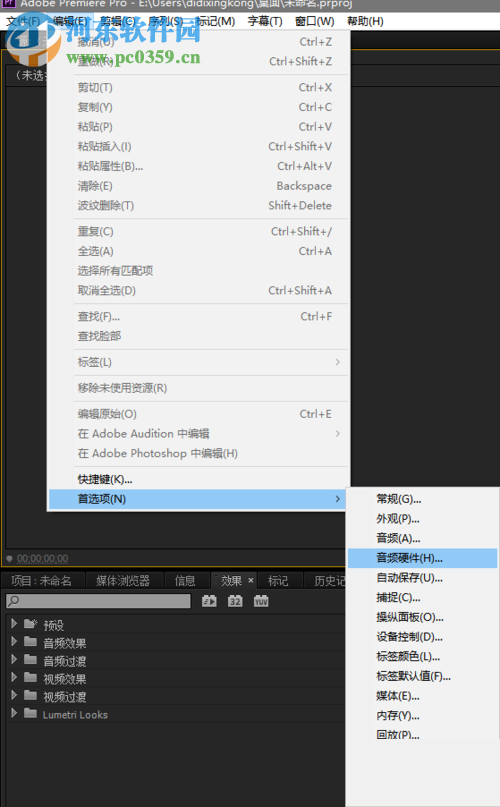Screen dimensions: 500x807
Task: Click the effects search field
Action: click(98, 601)
